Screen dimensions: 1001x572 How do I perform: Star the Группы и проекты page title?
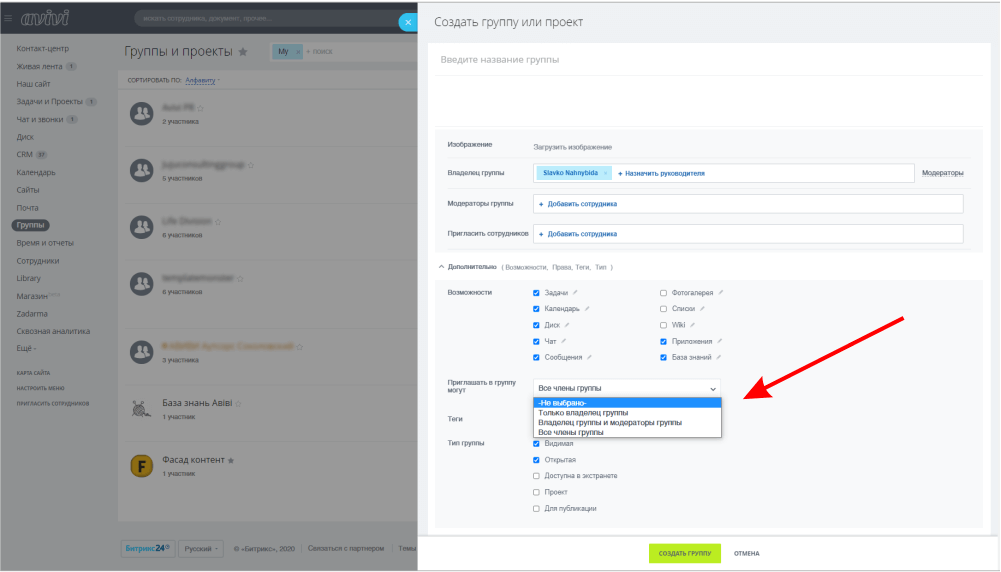click(x=242, y=52)
